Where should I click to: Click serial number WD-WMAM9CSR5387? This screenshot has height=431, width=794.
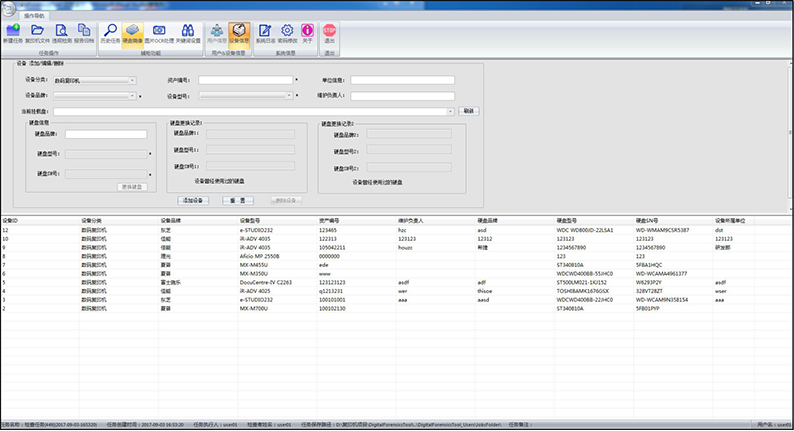(x=662, y=230)
